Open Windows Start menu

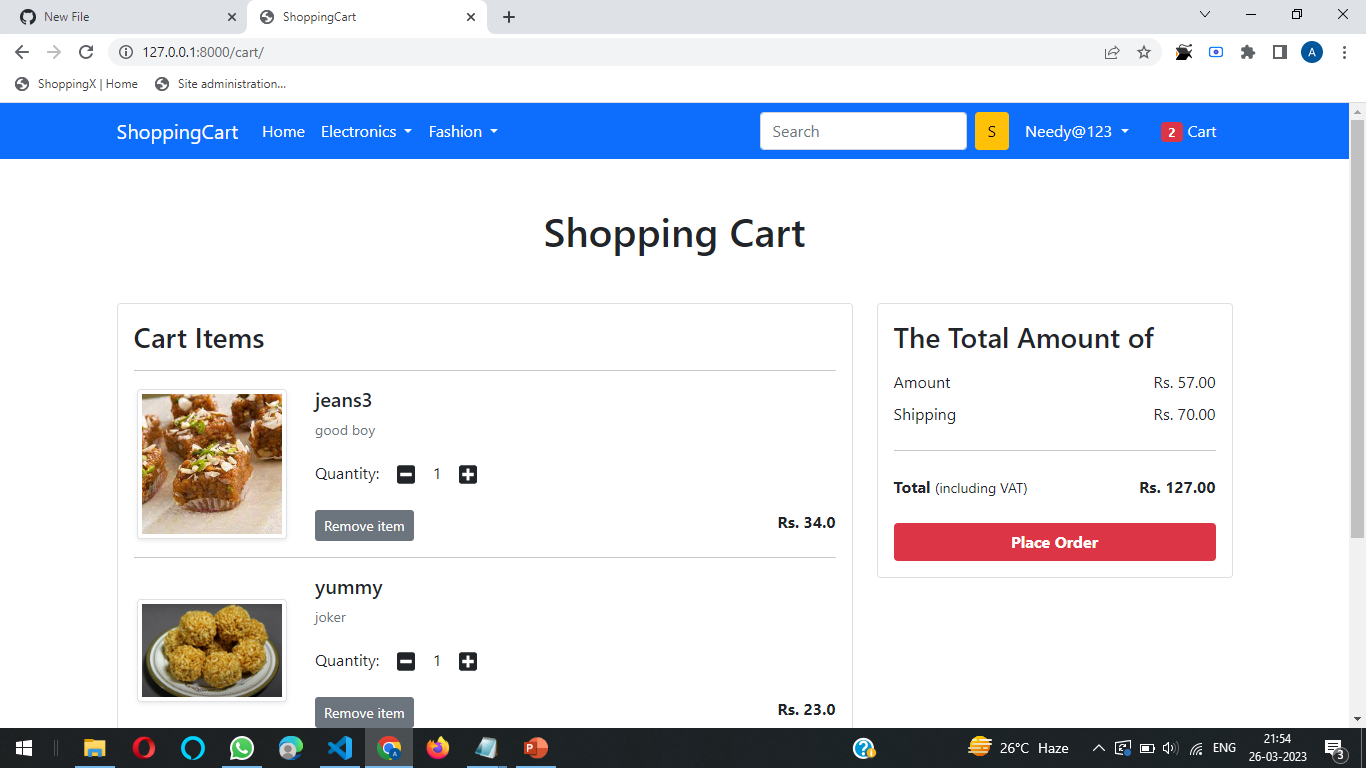pyautogui.click(x=24, y=748)
